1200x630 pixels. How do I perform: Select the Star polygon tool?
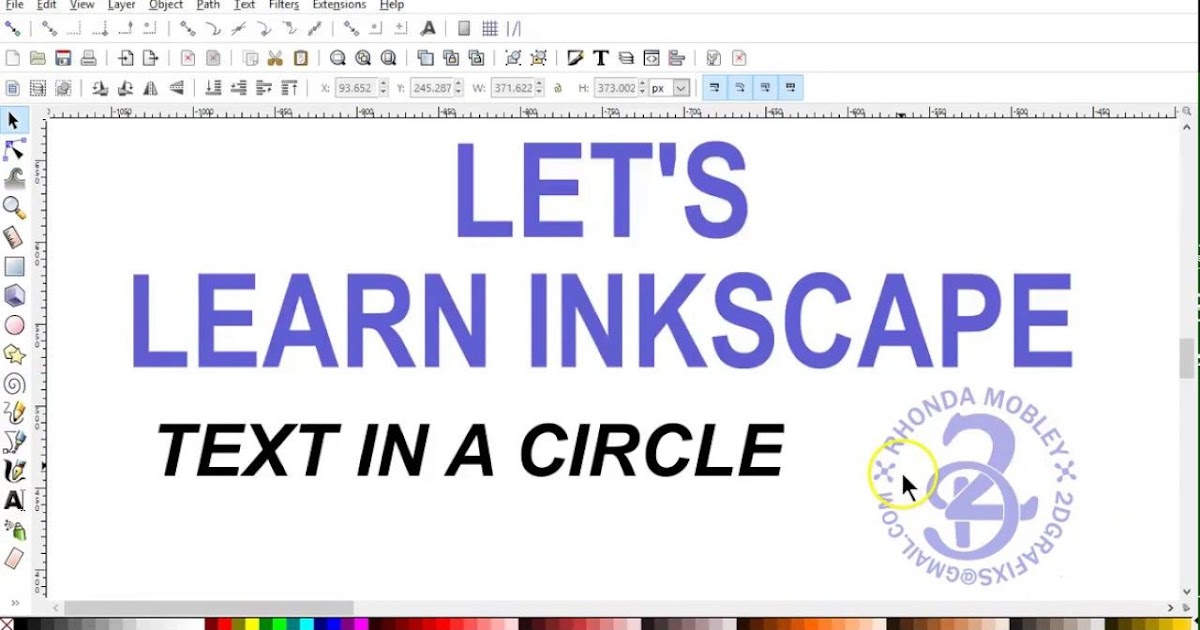(x=14, y=354)
